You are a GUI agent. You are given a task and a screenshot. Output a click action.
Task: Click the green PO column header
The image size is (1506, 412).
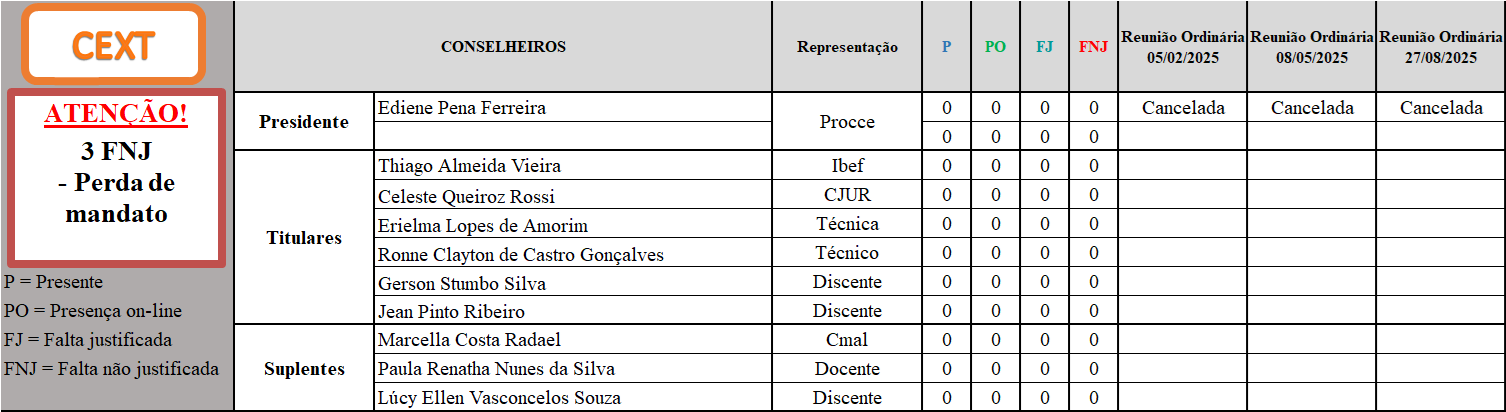pyautogui.click(x=995, y=47)
